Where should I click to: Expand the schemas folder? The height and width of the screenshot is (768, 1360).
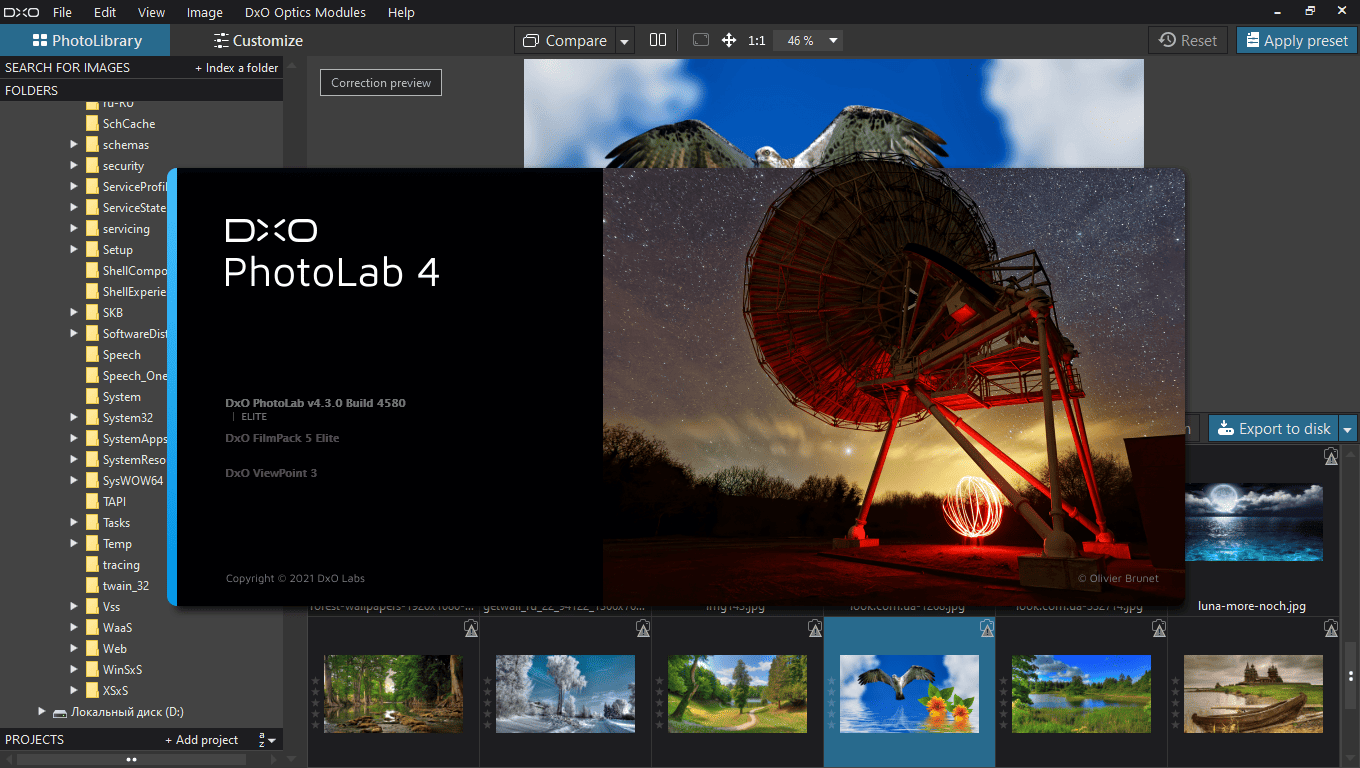click(x=74, y=145)
